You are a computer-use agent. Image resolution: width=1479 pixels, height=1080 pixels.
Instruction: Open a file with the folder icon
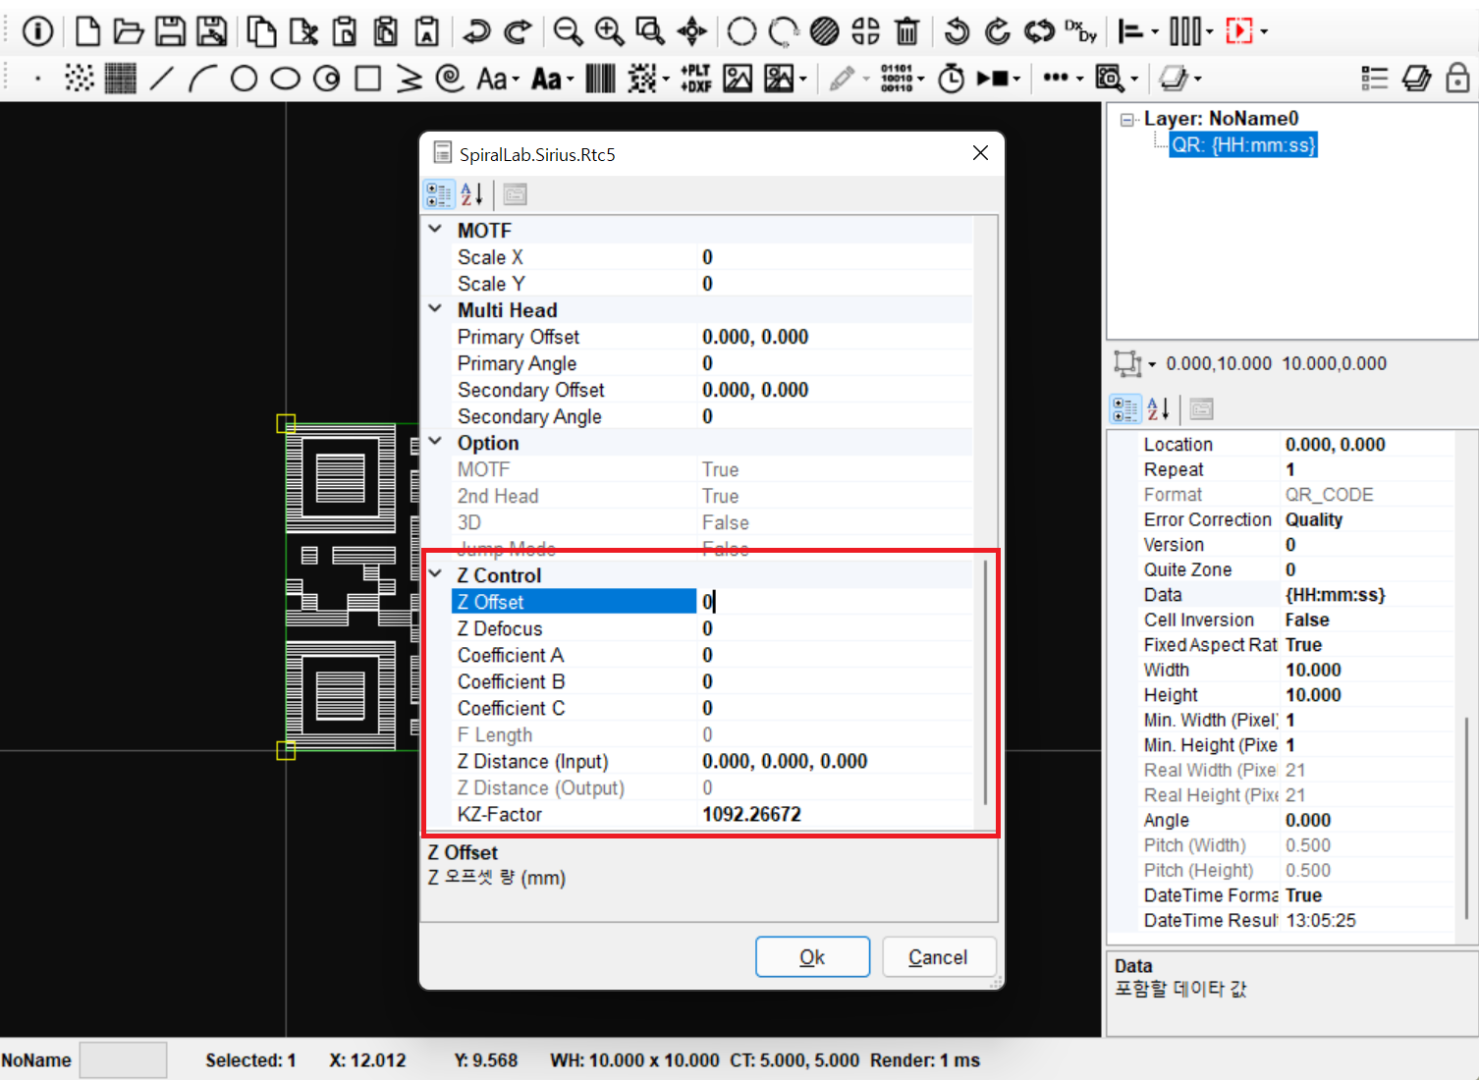[x=129, y=31]
